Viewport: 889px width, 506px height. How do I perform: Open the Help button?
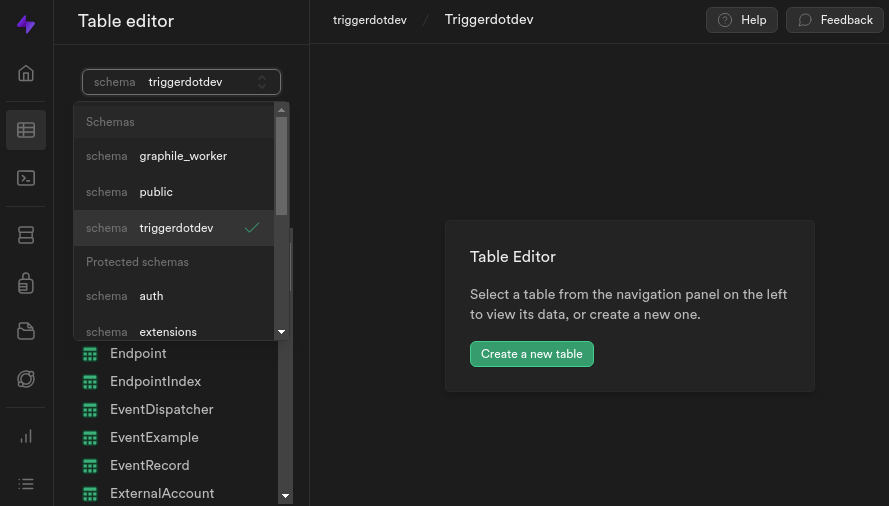(742, 20)
